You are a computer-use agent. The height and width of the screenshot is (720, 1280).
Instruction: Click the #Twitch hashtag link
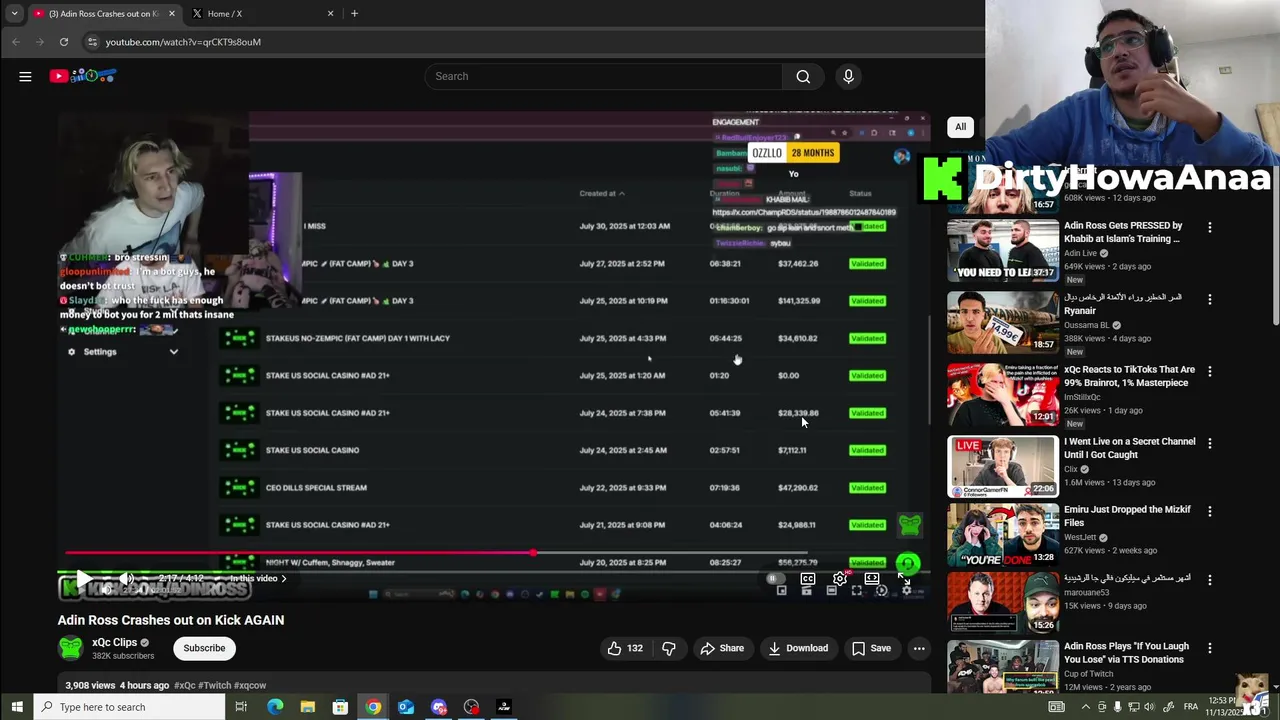click(214, 685)
